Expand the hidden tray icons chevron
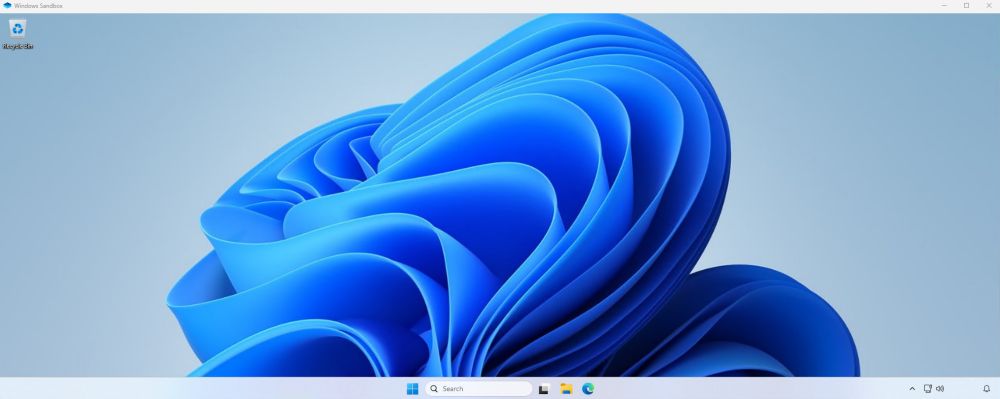The image size is (1000, 399). pyautogui.click(x=912, y=389)
